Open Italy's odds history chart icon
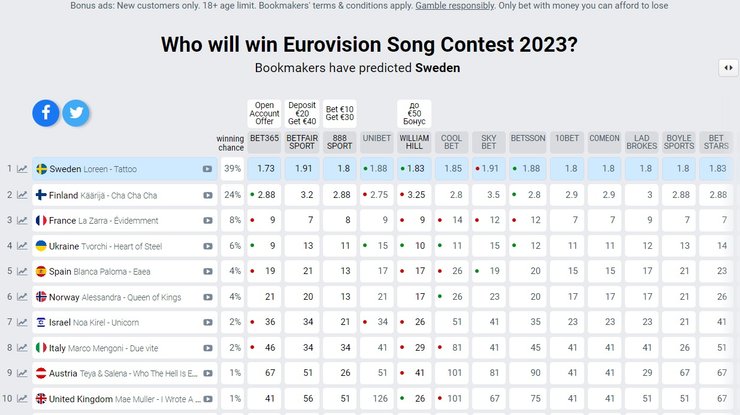This screenshot has width=740, height=415. [22, 348]
